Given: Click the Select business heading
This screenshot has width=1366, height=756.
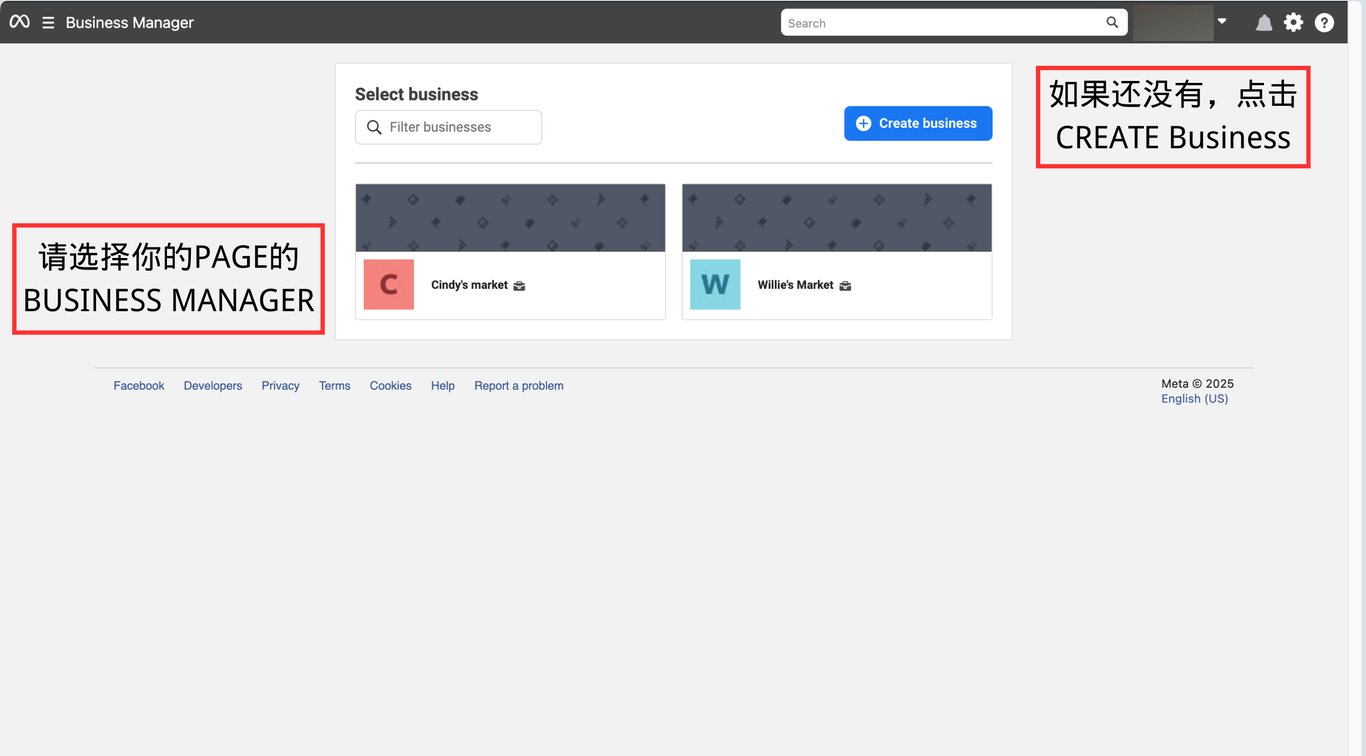Looking at the screenshot, I should (417, 94).
